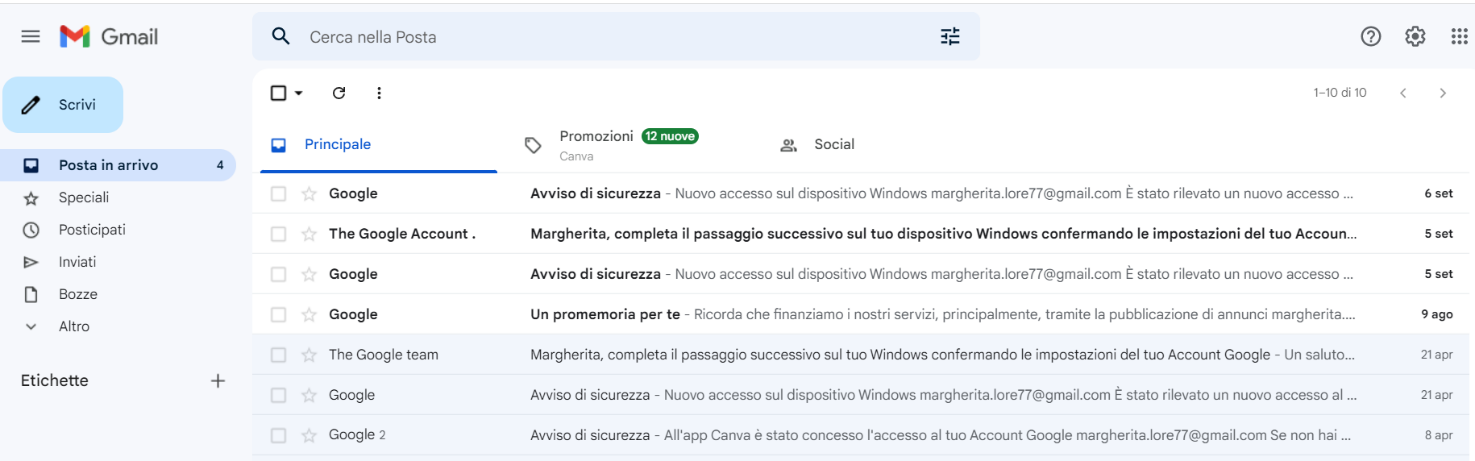
Task: Select The Google team email checkbox
Action: [279, 355]
